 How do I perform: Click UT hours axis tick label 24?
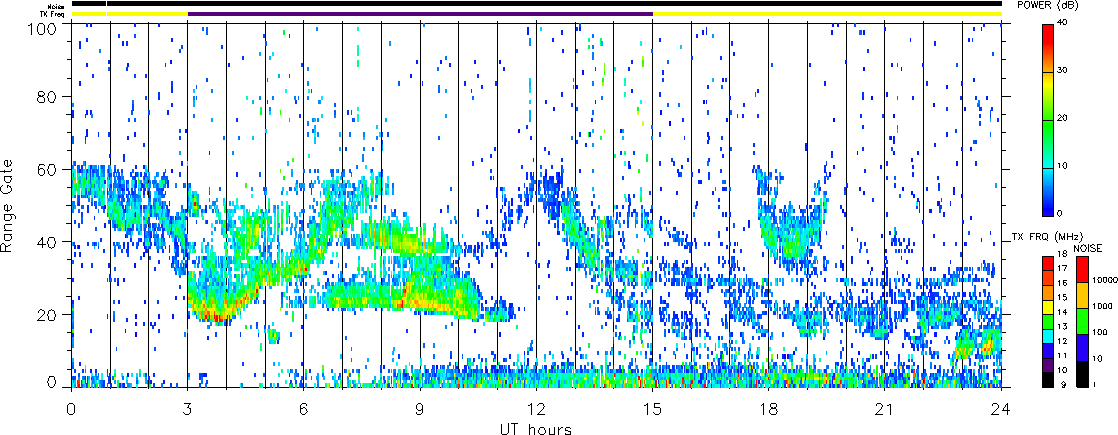tap(1001, 409)
